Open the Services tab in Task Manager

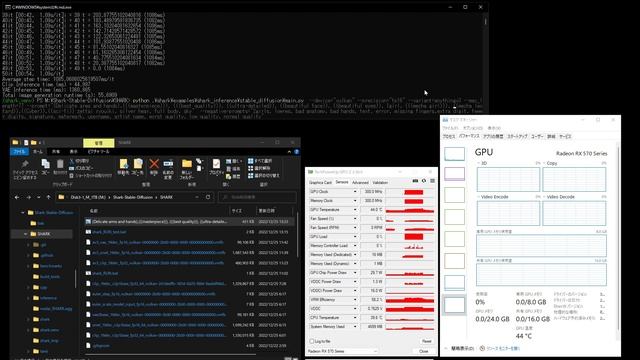coord(565,136)
